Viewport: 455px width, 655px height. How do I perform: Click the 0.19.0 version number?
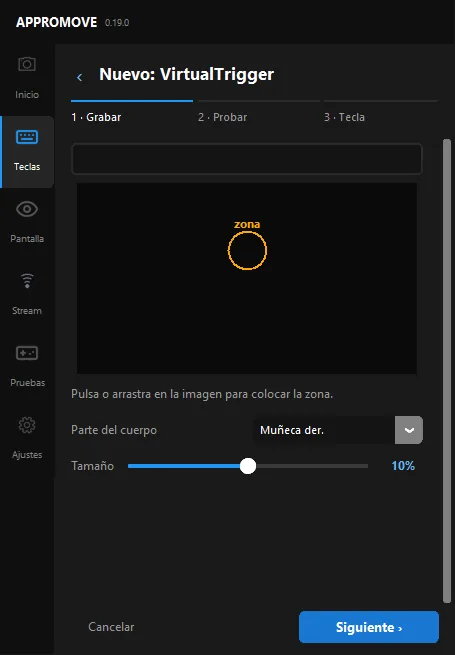tap(117, 23)
